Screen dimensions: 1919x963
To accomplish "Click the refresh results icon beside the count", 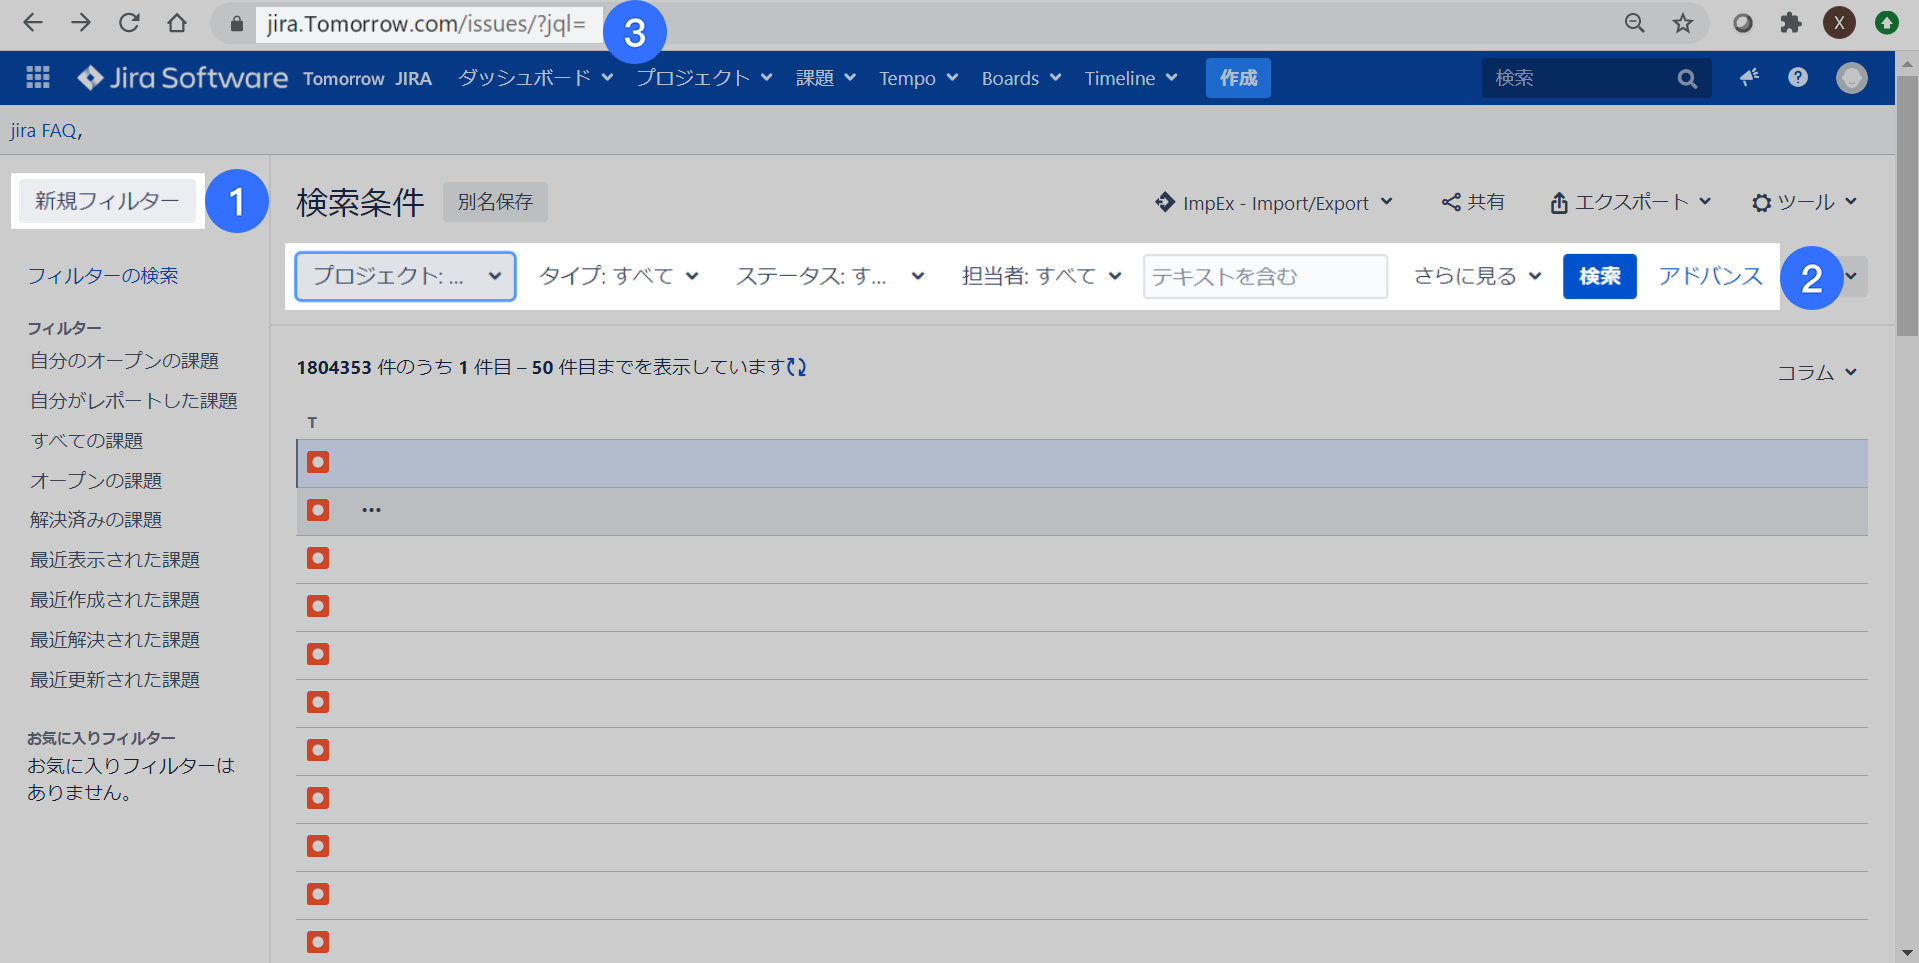I will (x=796, y=367).
